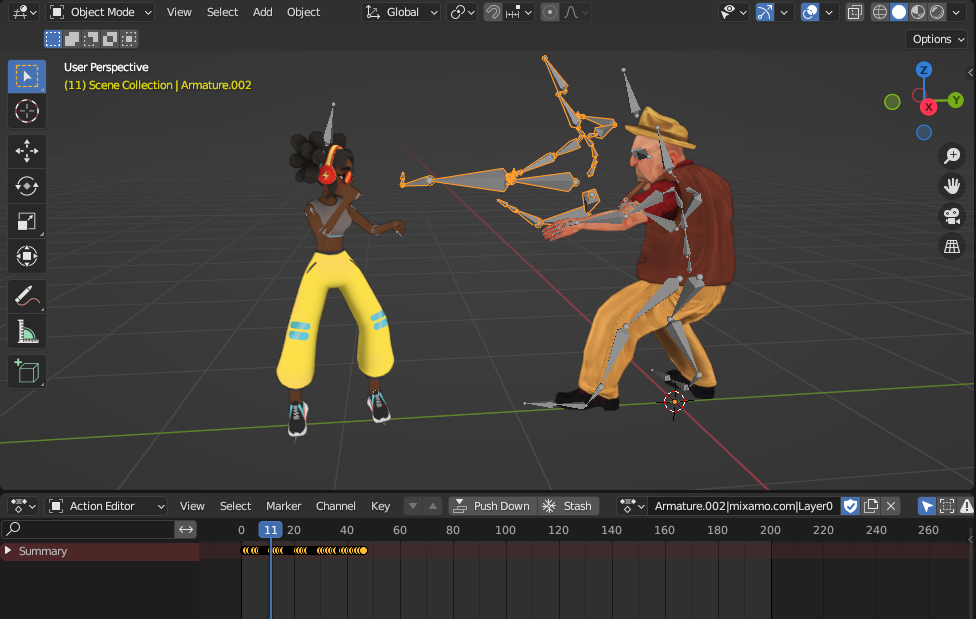Select the Annotate pencil tool
976x619 pixels.
27,296
